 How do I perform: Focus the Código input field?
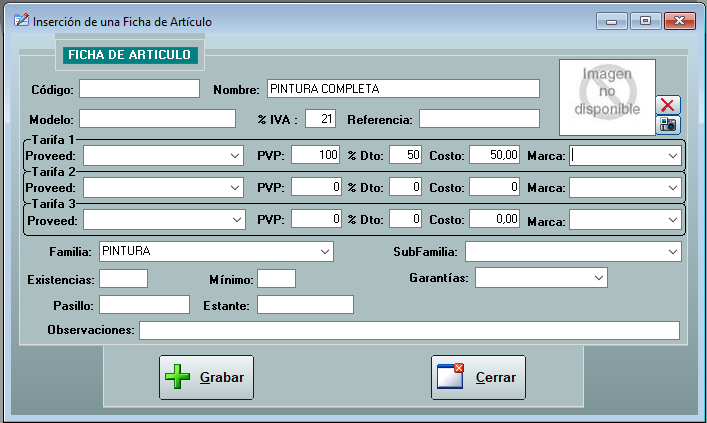(x=139, y=88)
